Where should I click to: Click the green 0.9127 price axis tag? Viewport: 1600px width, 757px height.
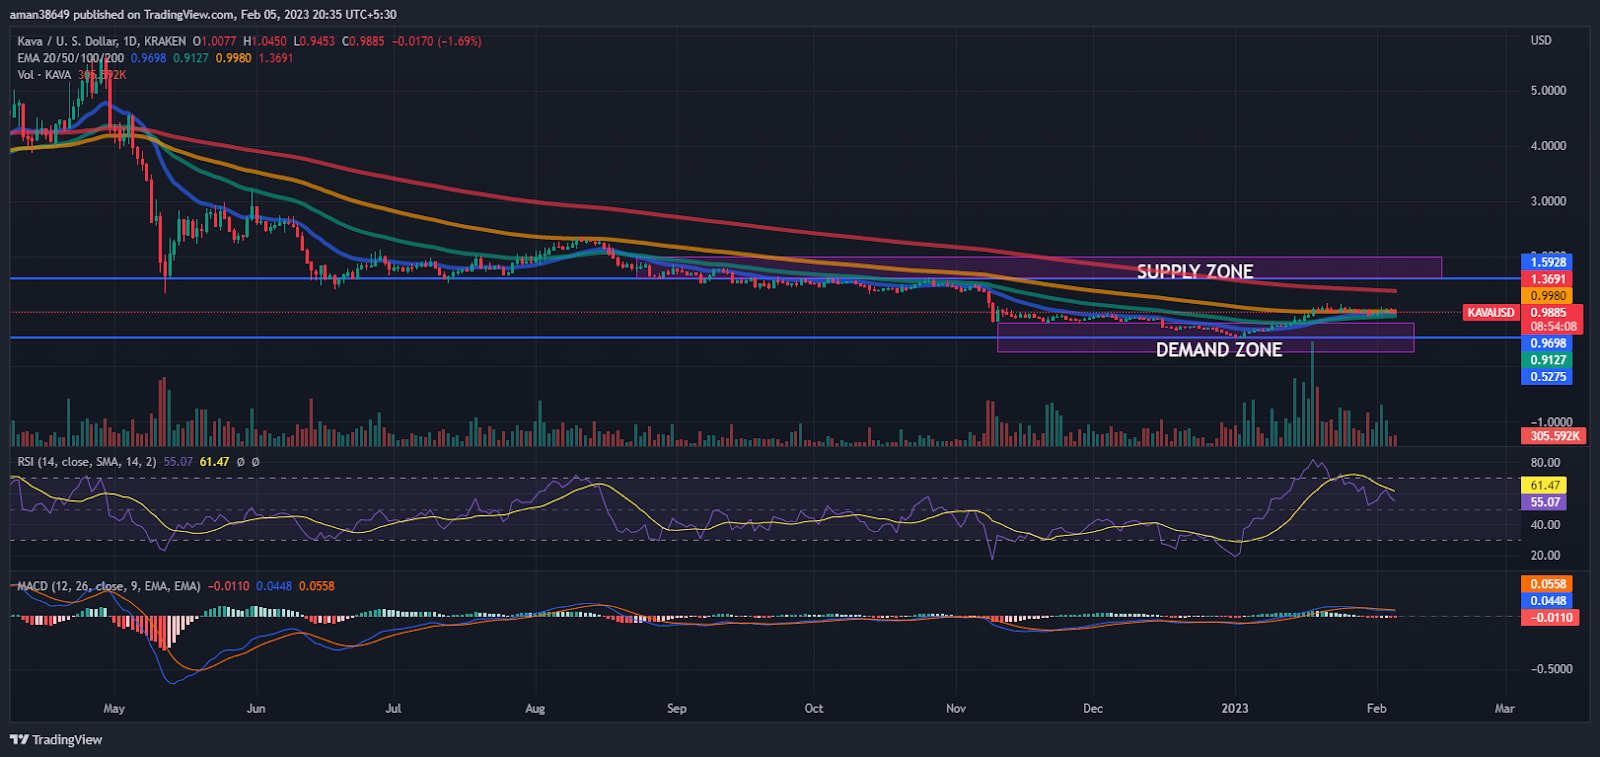click(1548, 360)
